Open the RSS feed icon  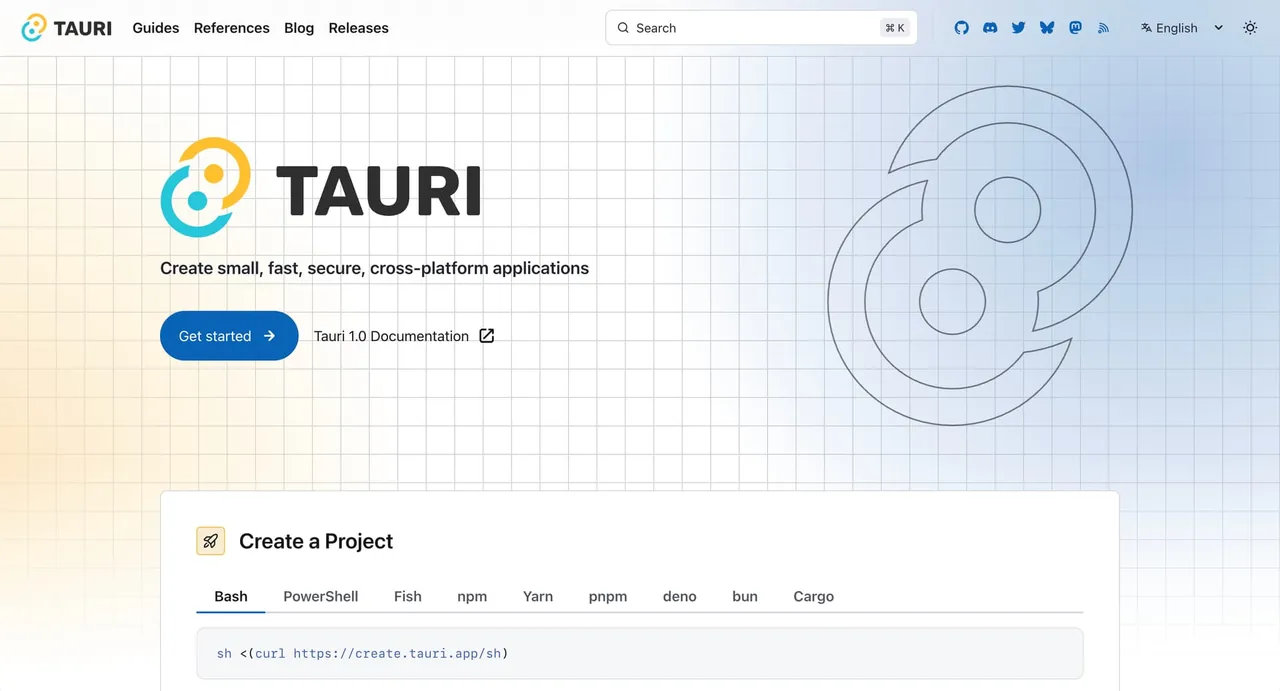click(1103, 28)
